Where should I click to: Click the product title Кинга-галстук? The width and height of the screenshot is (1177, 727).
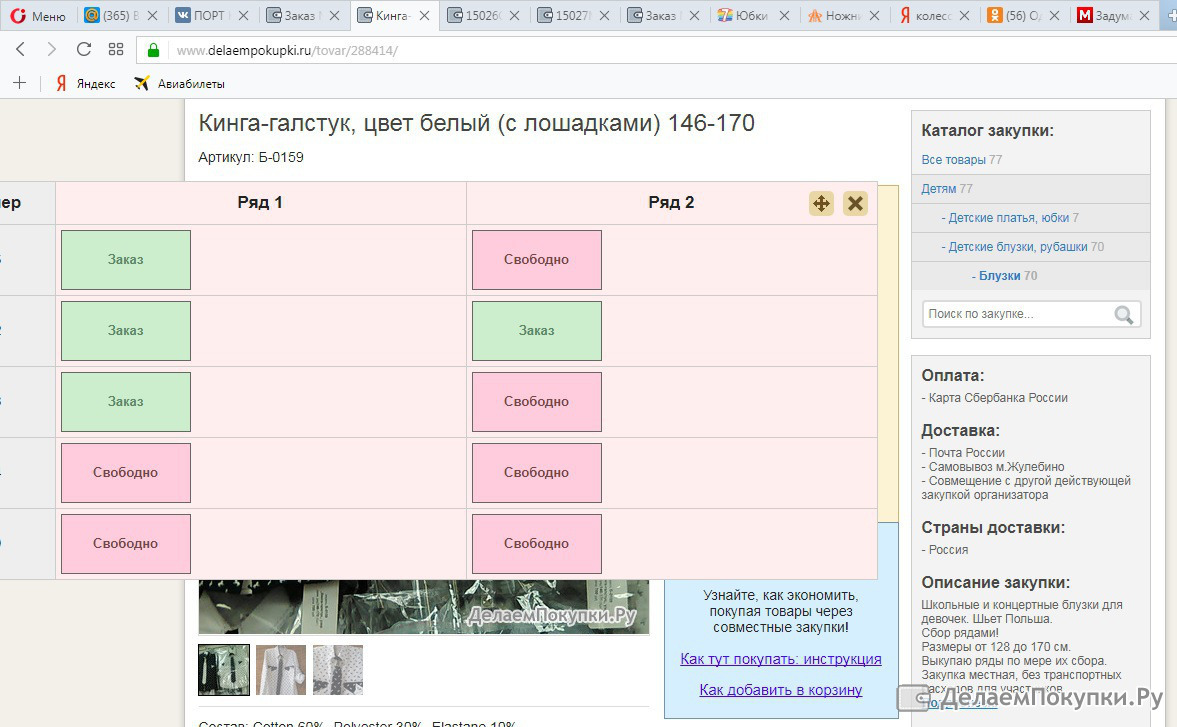(476, 123)
